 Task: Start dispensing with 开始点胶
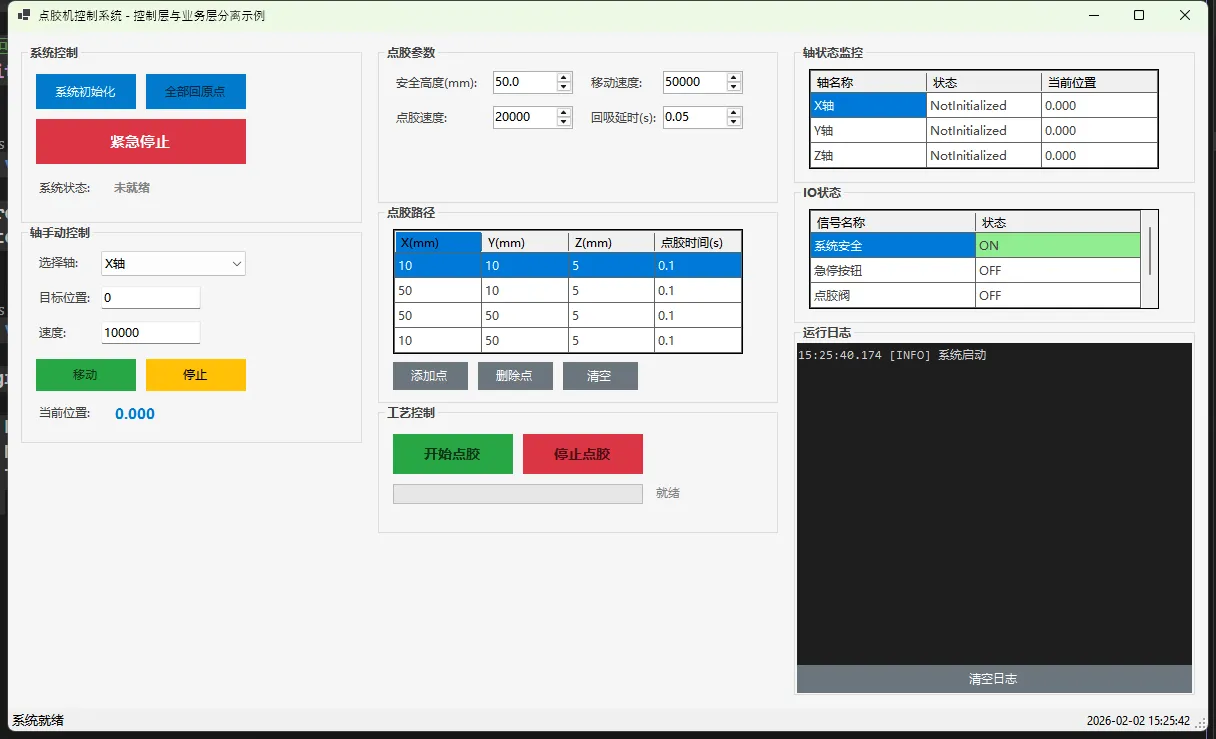coord(452,454)
